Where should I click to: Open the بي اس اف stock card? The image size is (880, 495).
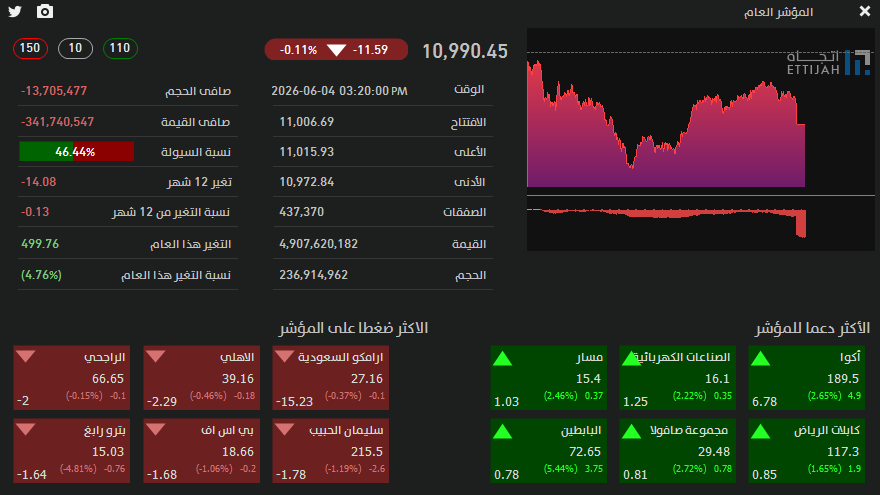(x=201, y=451)
